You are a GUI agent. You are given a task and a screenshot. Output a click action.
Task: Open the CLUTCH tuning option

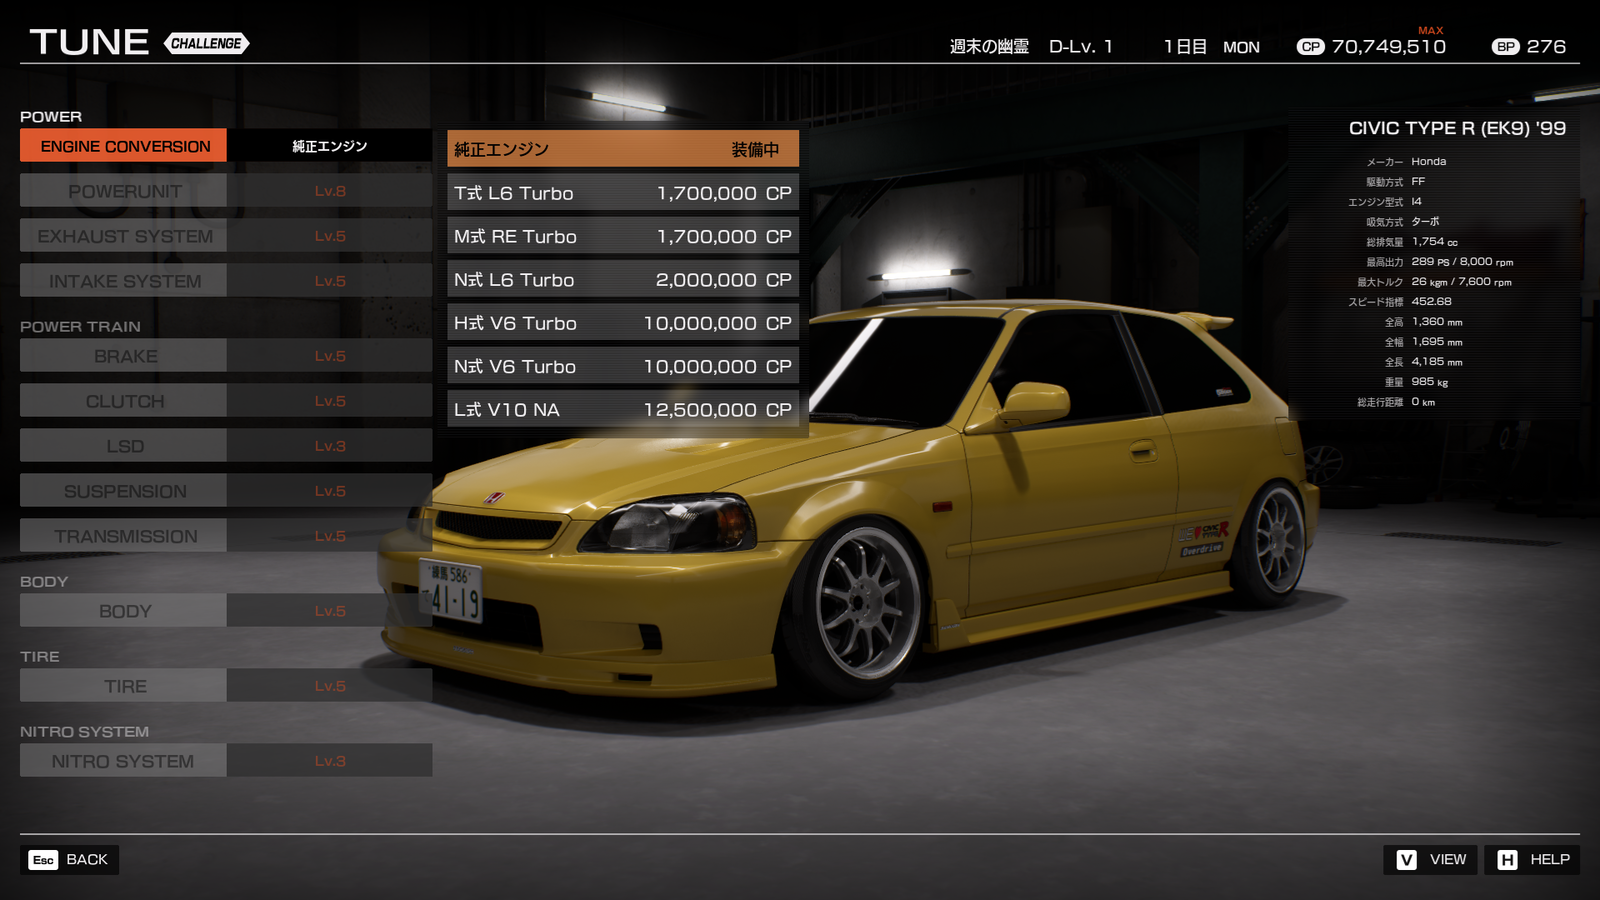[x=122, y=400]
